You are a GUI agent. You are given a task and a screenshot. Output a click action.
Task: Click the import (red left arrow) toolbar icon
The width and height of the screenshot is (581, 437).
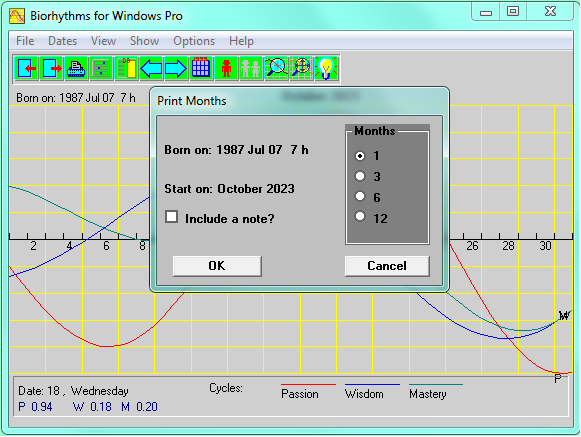[26, 68]
